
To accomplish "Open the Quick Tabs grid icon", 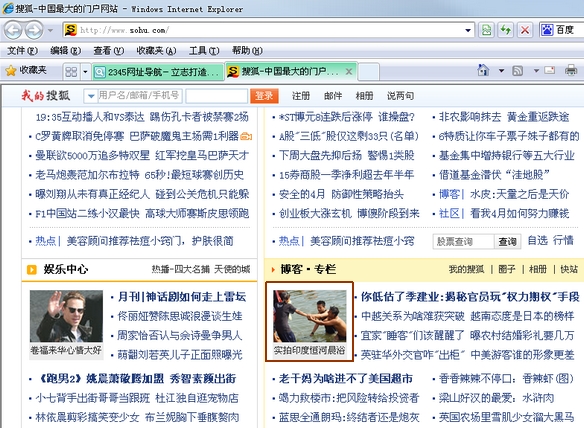I will click(x=71, y=71).
